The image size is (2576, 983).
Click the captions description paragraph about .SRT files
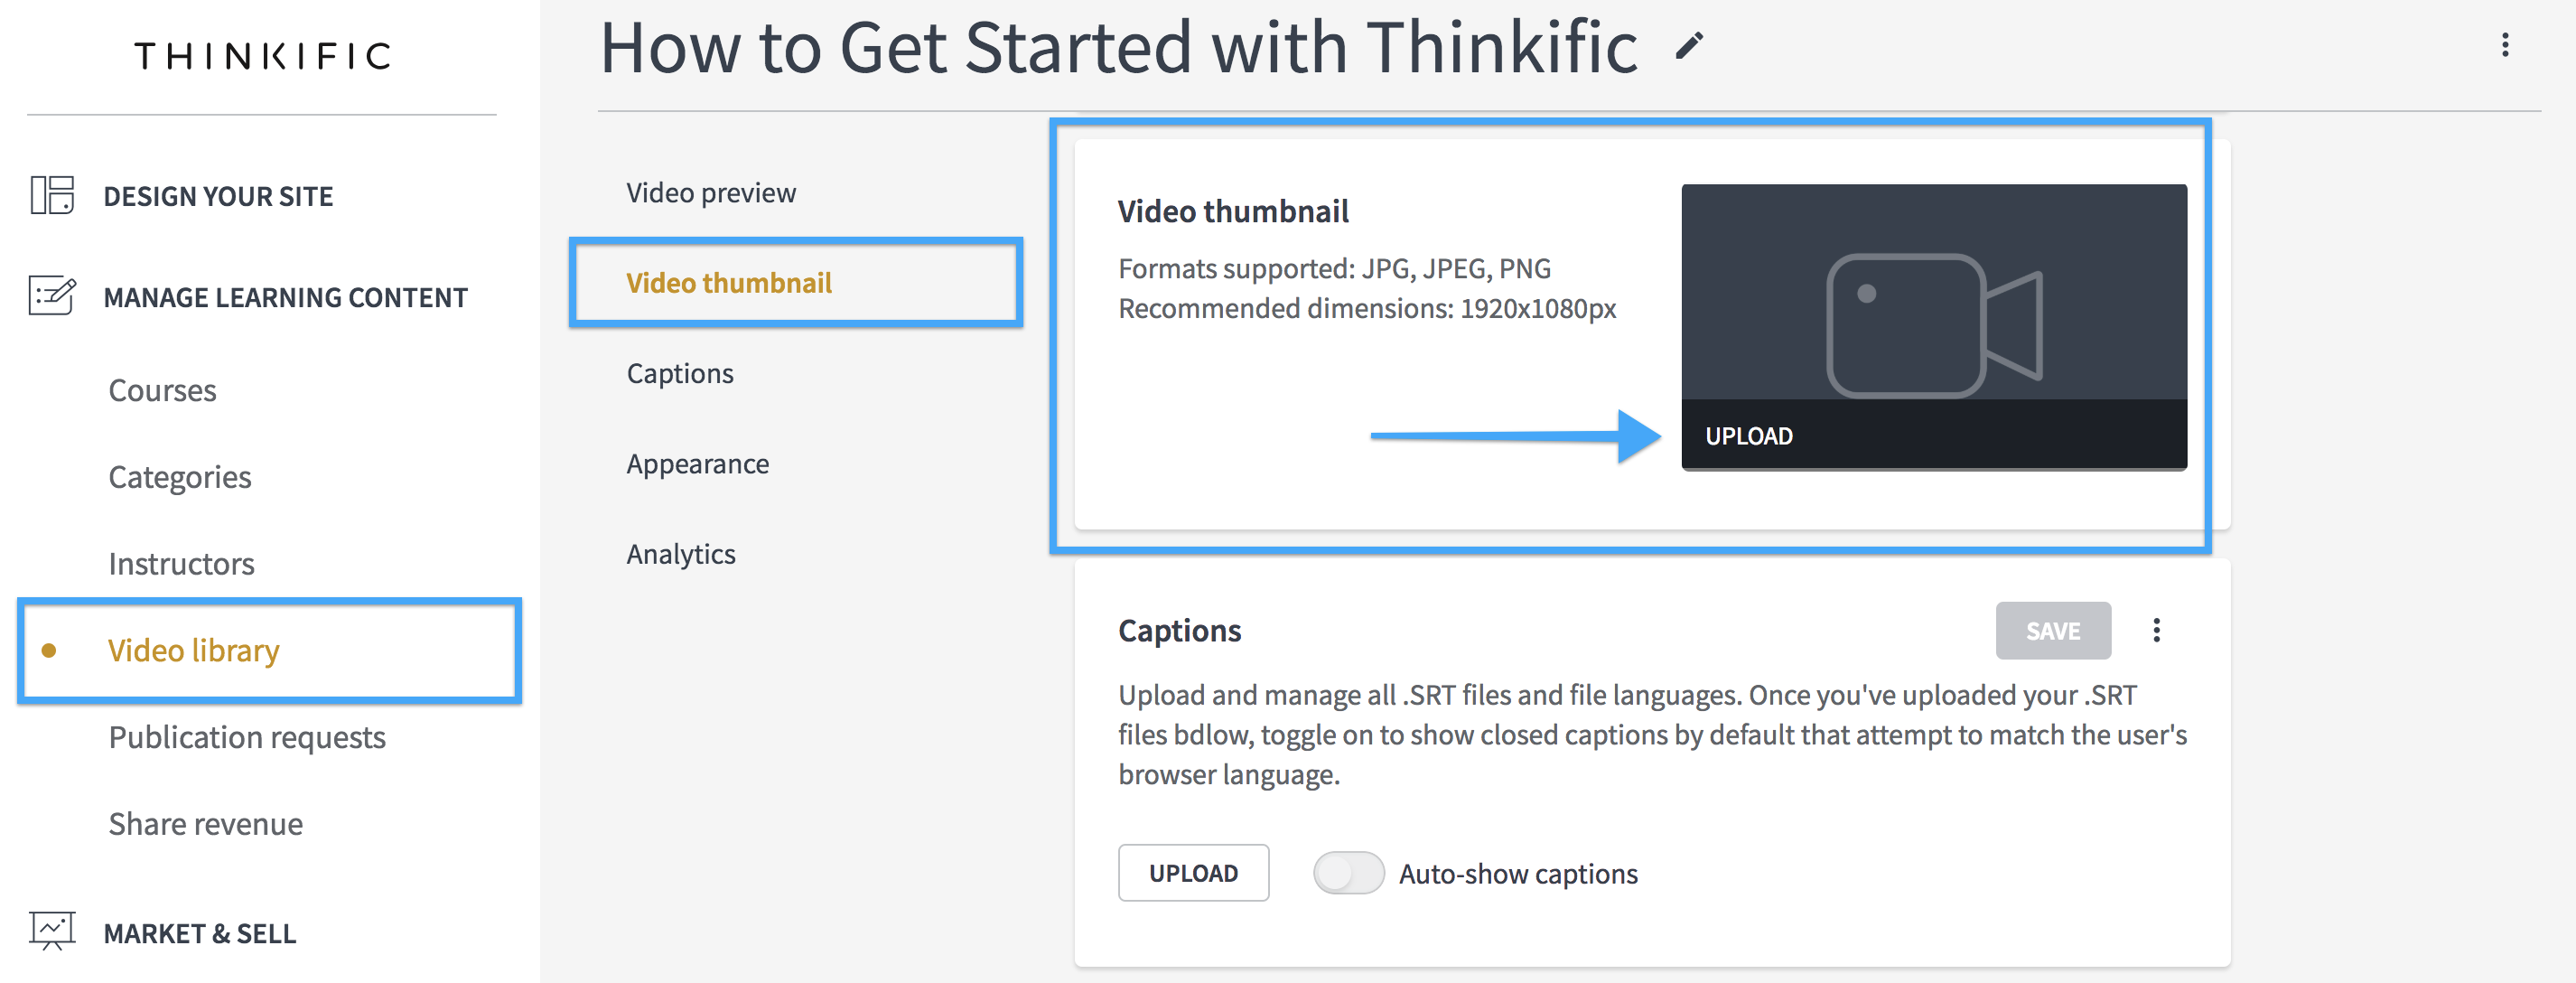[x=1652, y=735]
